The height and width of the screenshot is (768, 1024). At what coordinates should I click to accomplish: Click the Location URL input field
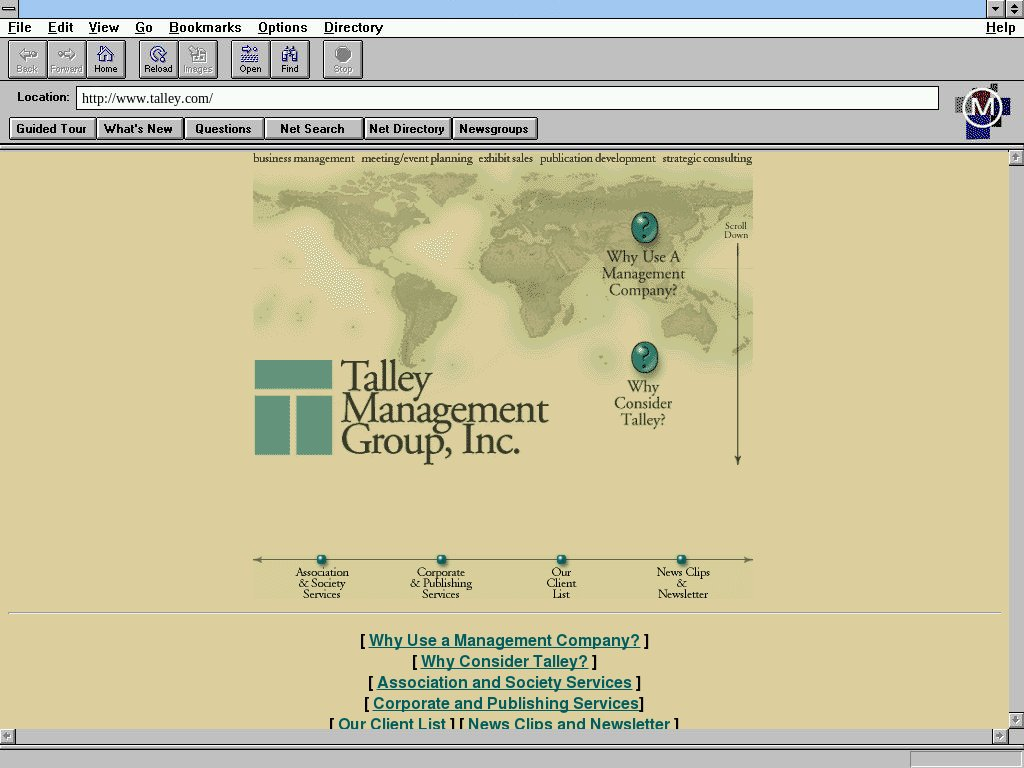pyautogui.click(x=507, y=98)
